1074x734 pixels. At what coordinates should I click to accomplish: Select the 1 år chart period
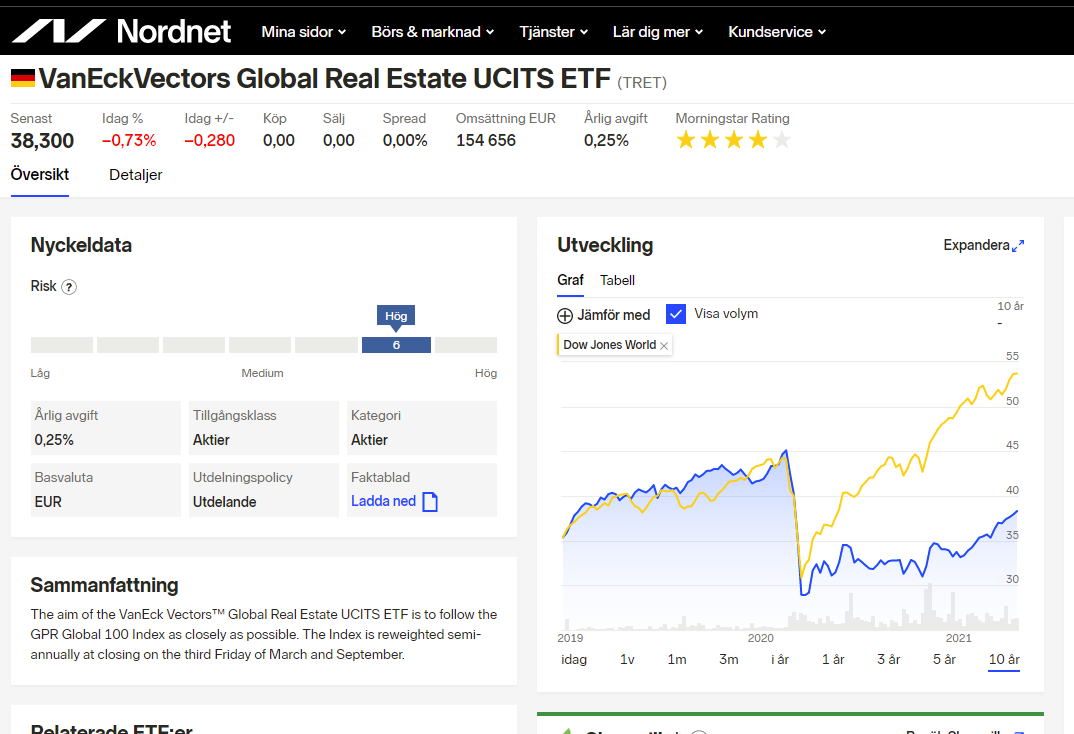[833, 659]
